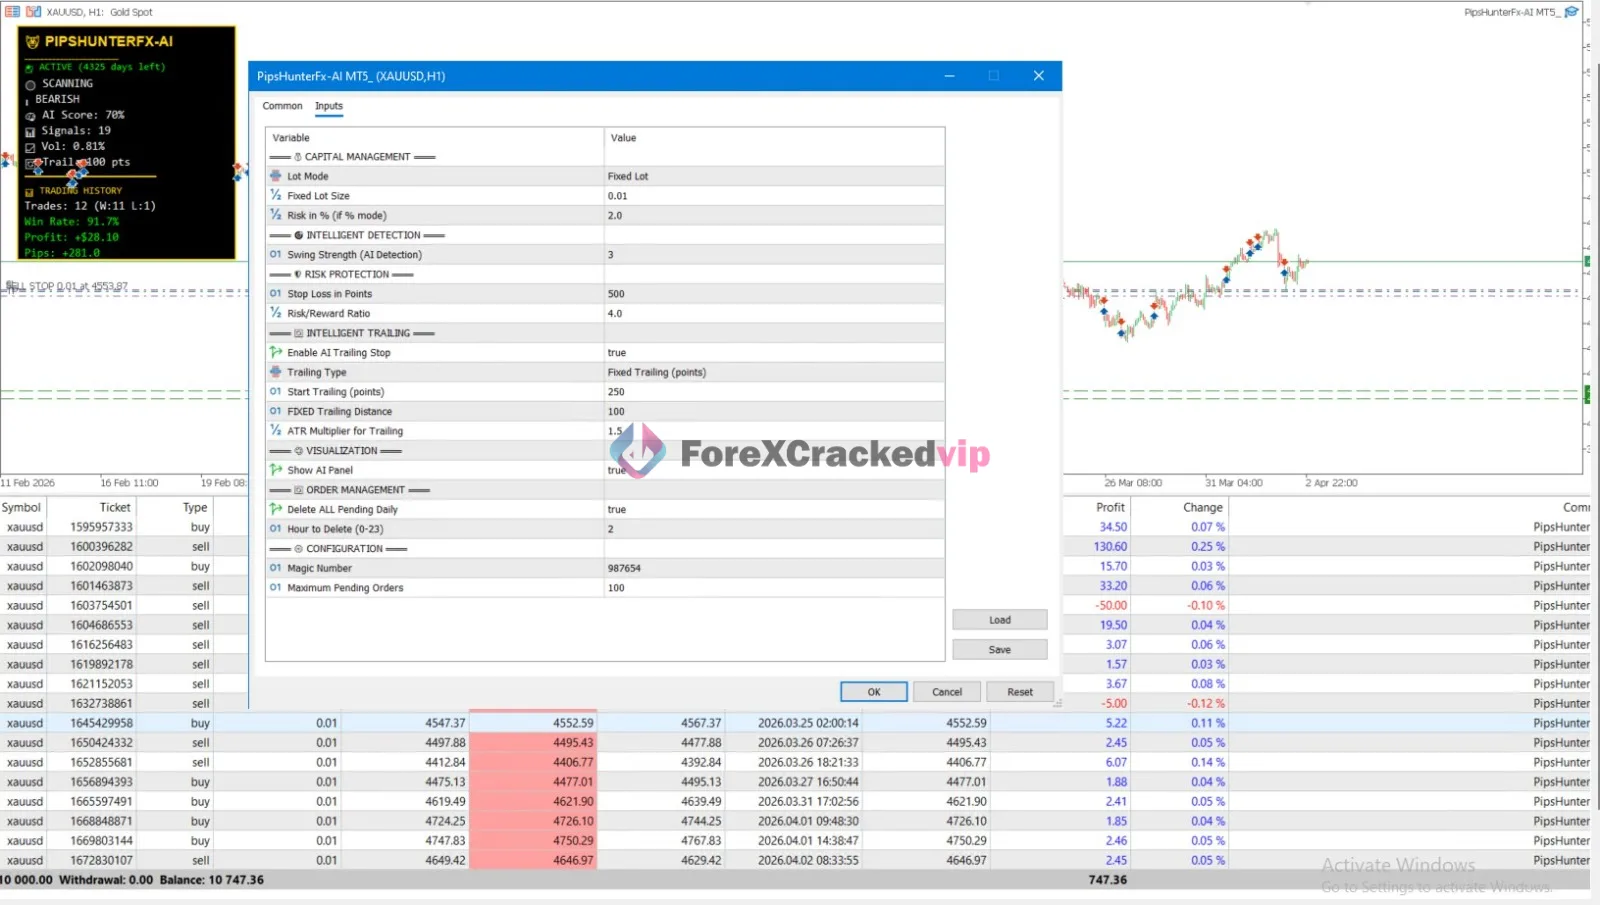The image size is (1600, 905).
Task: Click the resize grip at the dialog corner
Action: pos(1057,703)
